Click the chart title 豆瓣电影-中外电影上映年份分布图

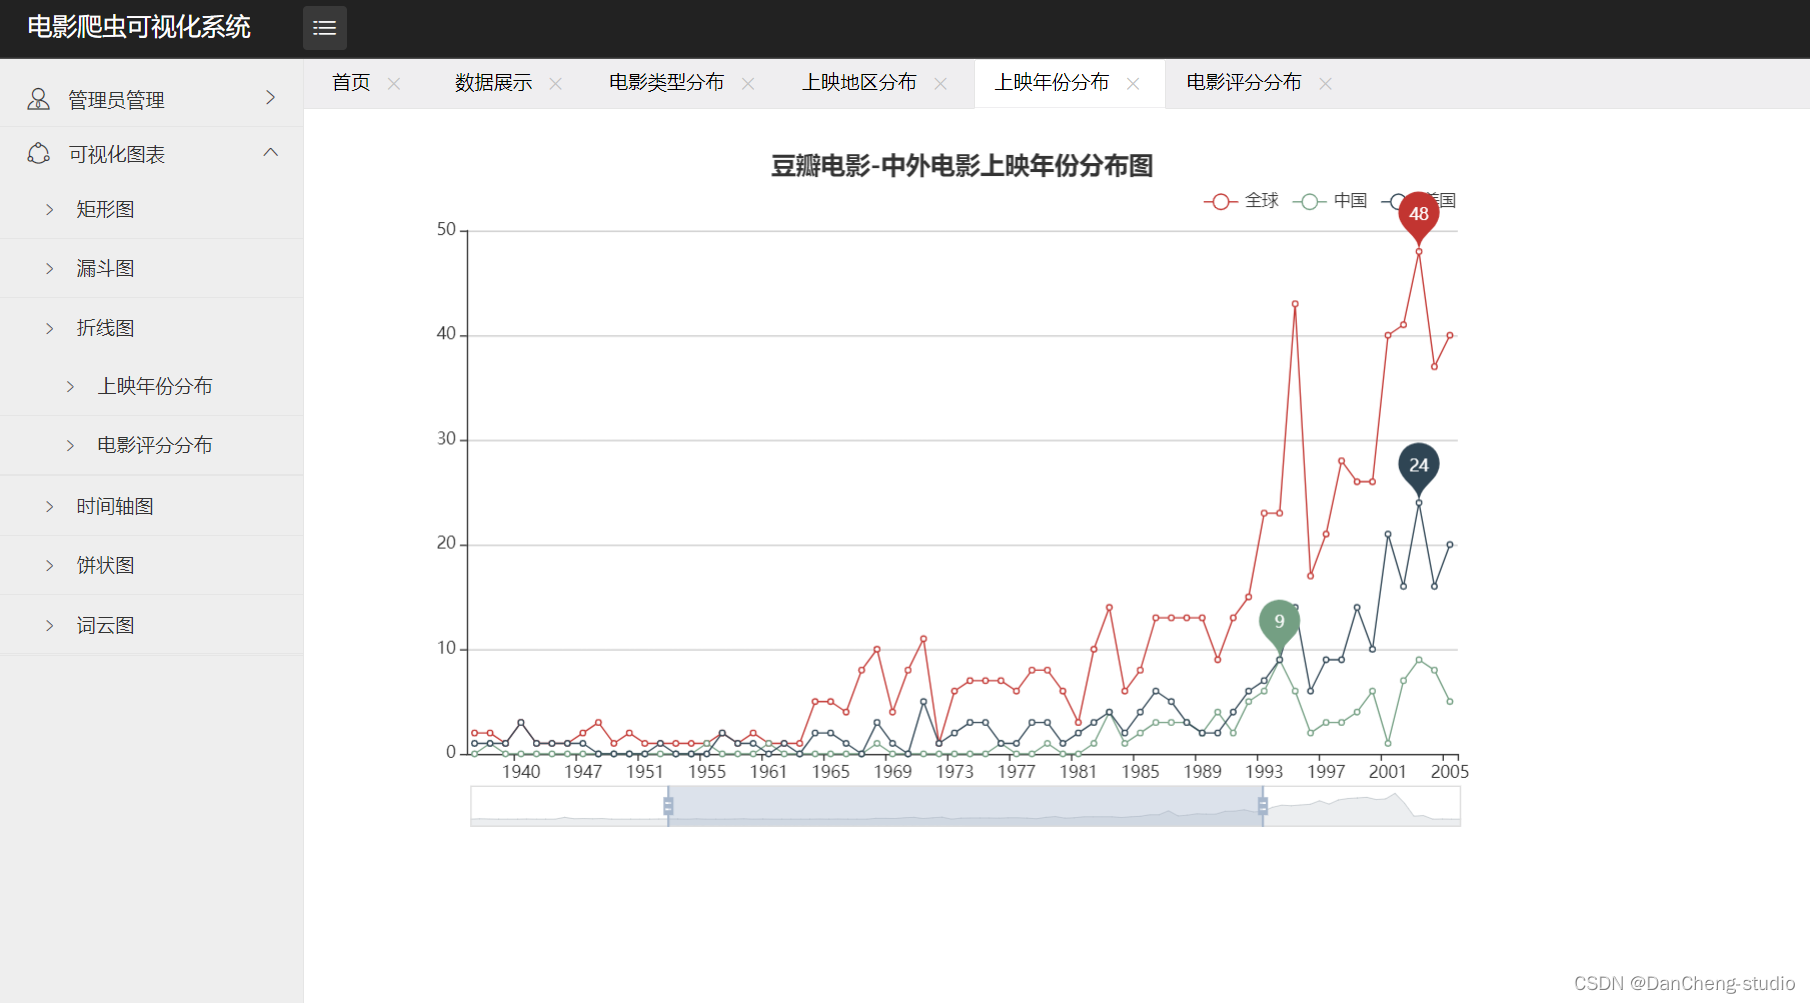(962, 166)
